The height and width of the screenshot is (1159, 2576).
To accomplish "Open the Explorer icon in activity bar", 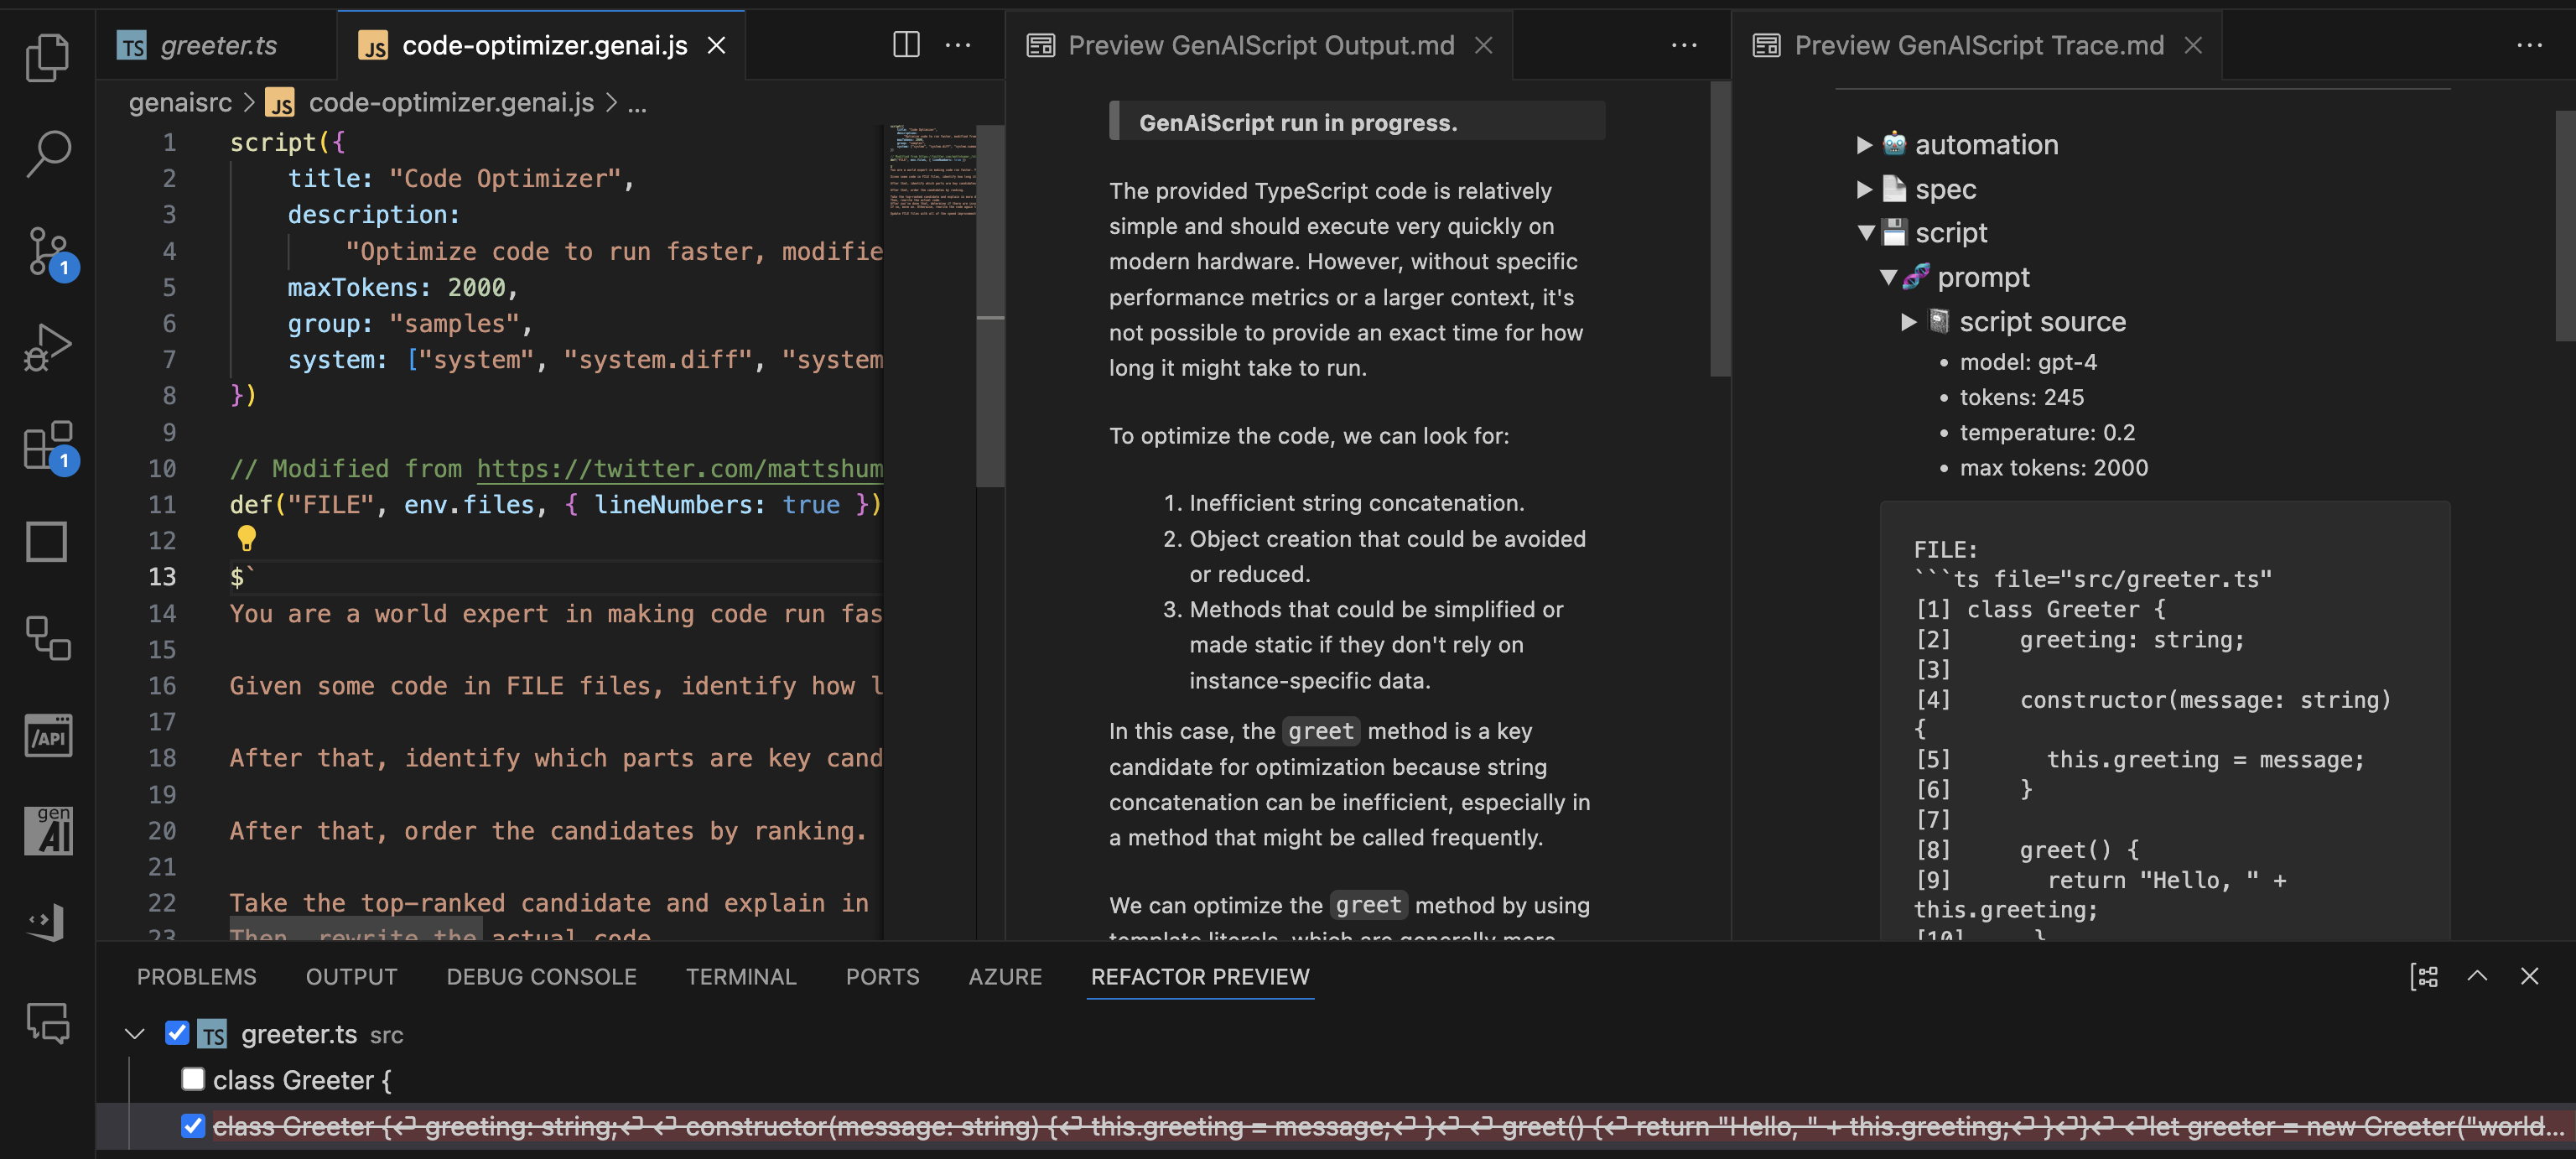I will click(x=46, y=58).
